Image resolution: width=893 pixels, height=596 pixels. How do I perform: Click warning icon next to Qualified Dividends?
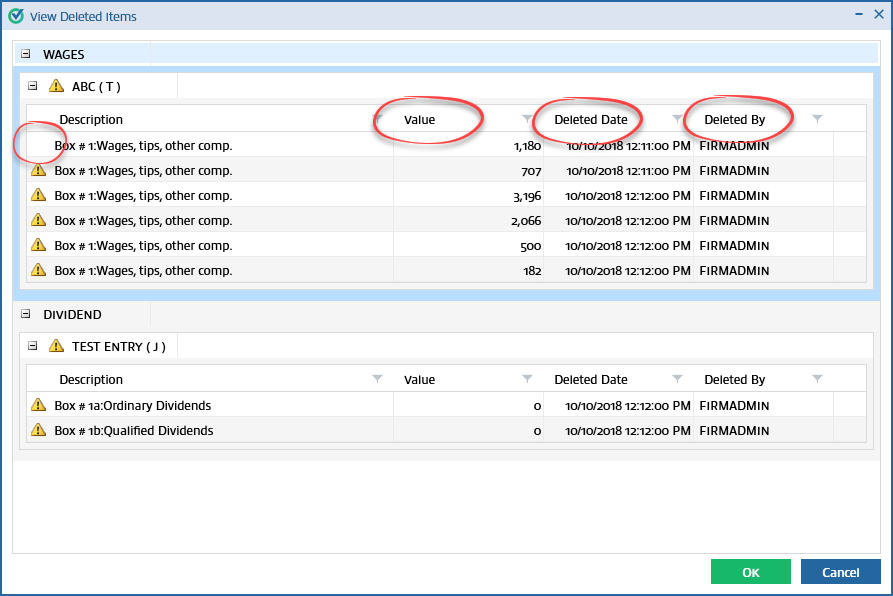[x=38, y=430]
